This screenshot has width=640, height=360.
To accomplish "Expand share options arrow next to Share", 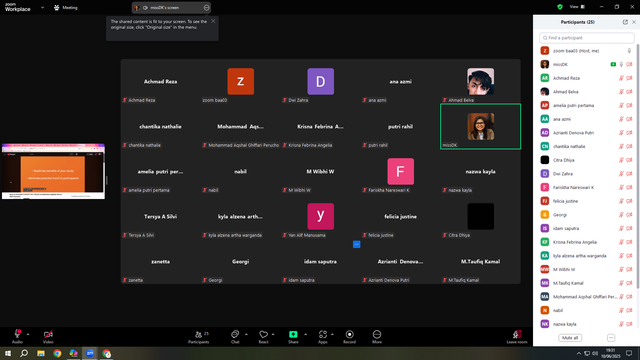I will (305, 334).
